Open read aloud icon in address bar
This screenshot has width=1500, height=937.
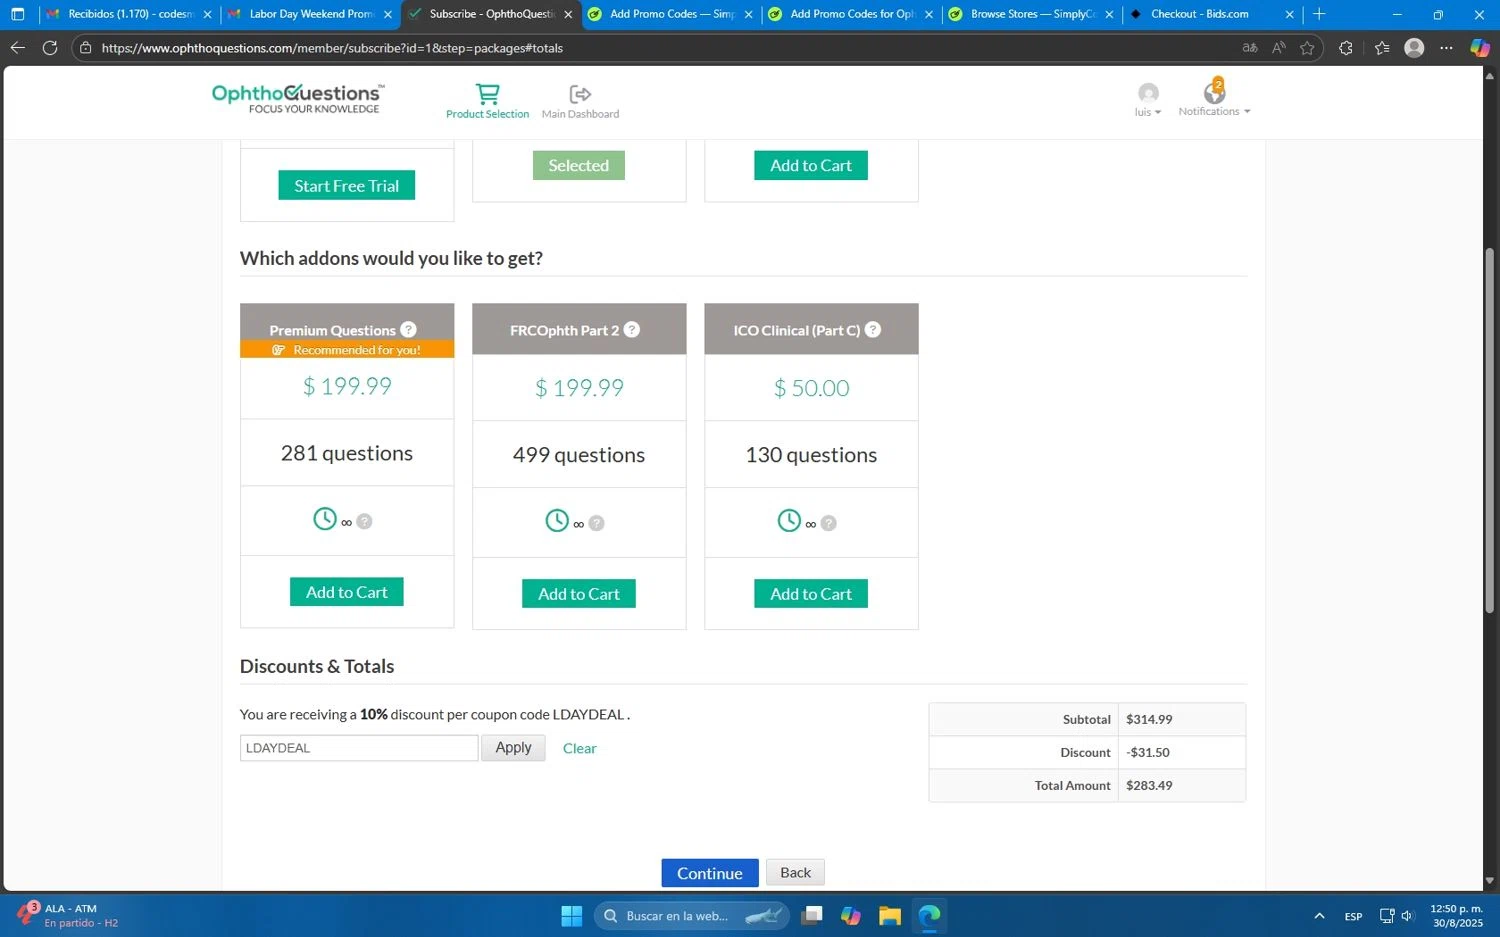click(1279, 48)
